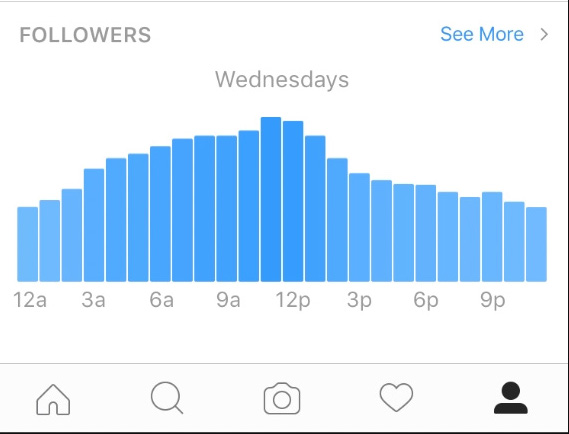
Task: Select the Wednesdays day label
Action: click(282, 79)
